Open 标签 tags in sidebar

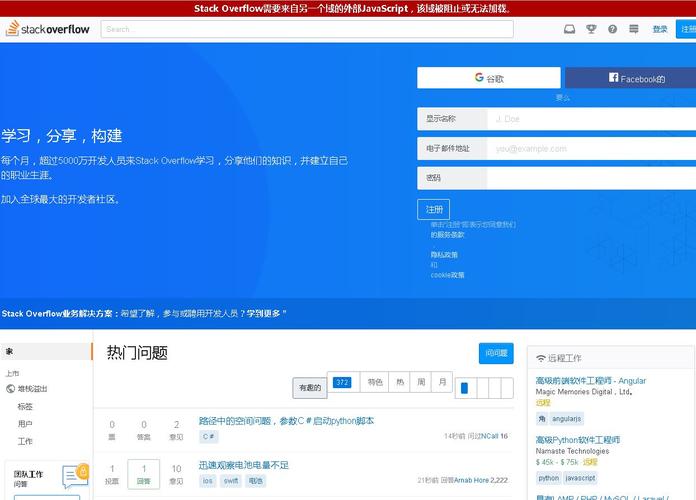(25, 406)
